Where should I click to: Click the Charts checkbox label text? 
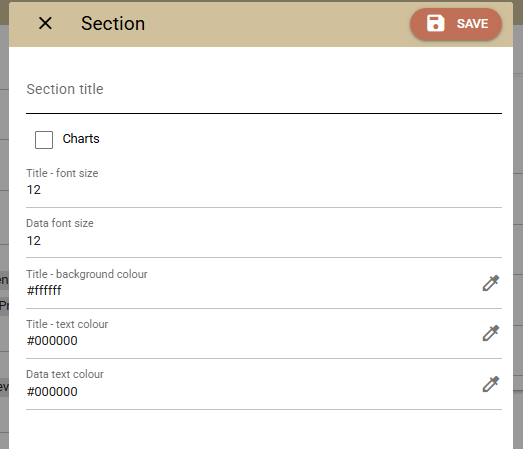(x=81, y=139)
